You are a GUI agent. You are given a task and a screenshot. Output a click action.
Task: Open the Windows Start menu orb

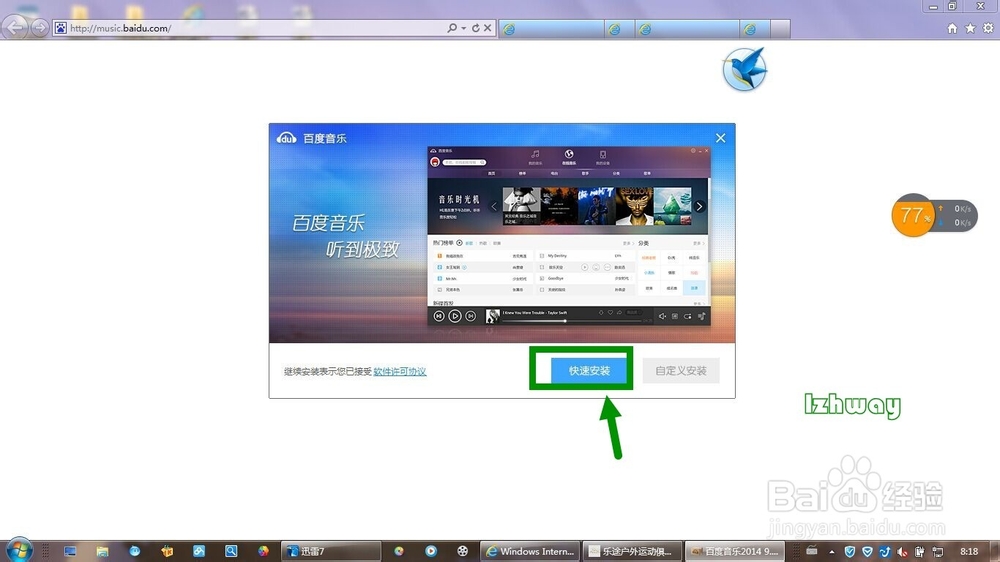coord(19,550)
